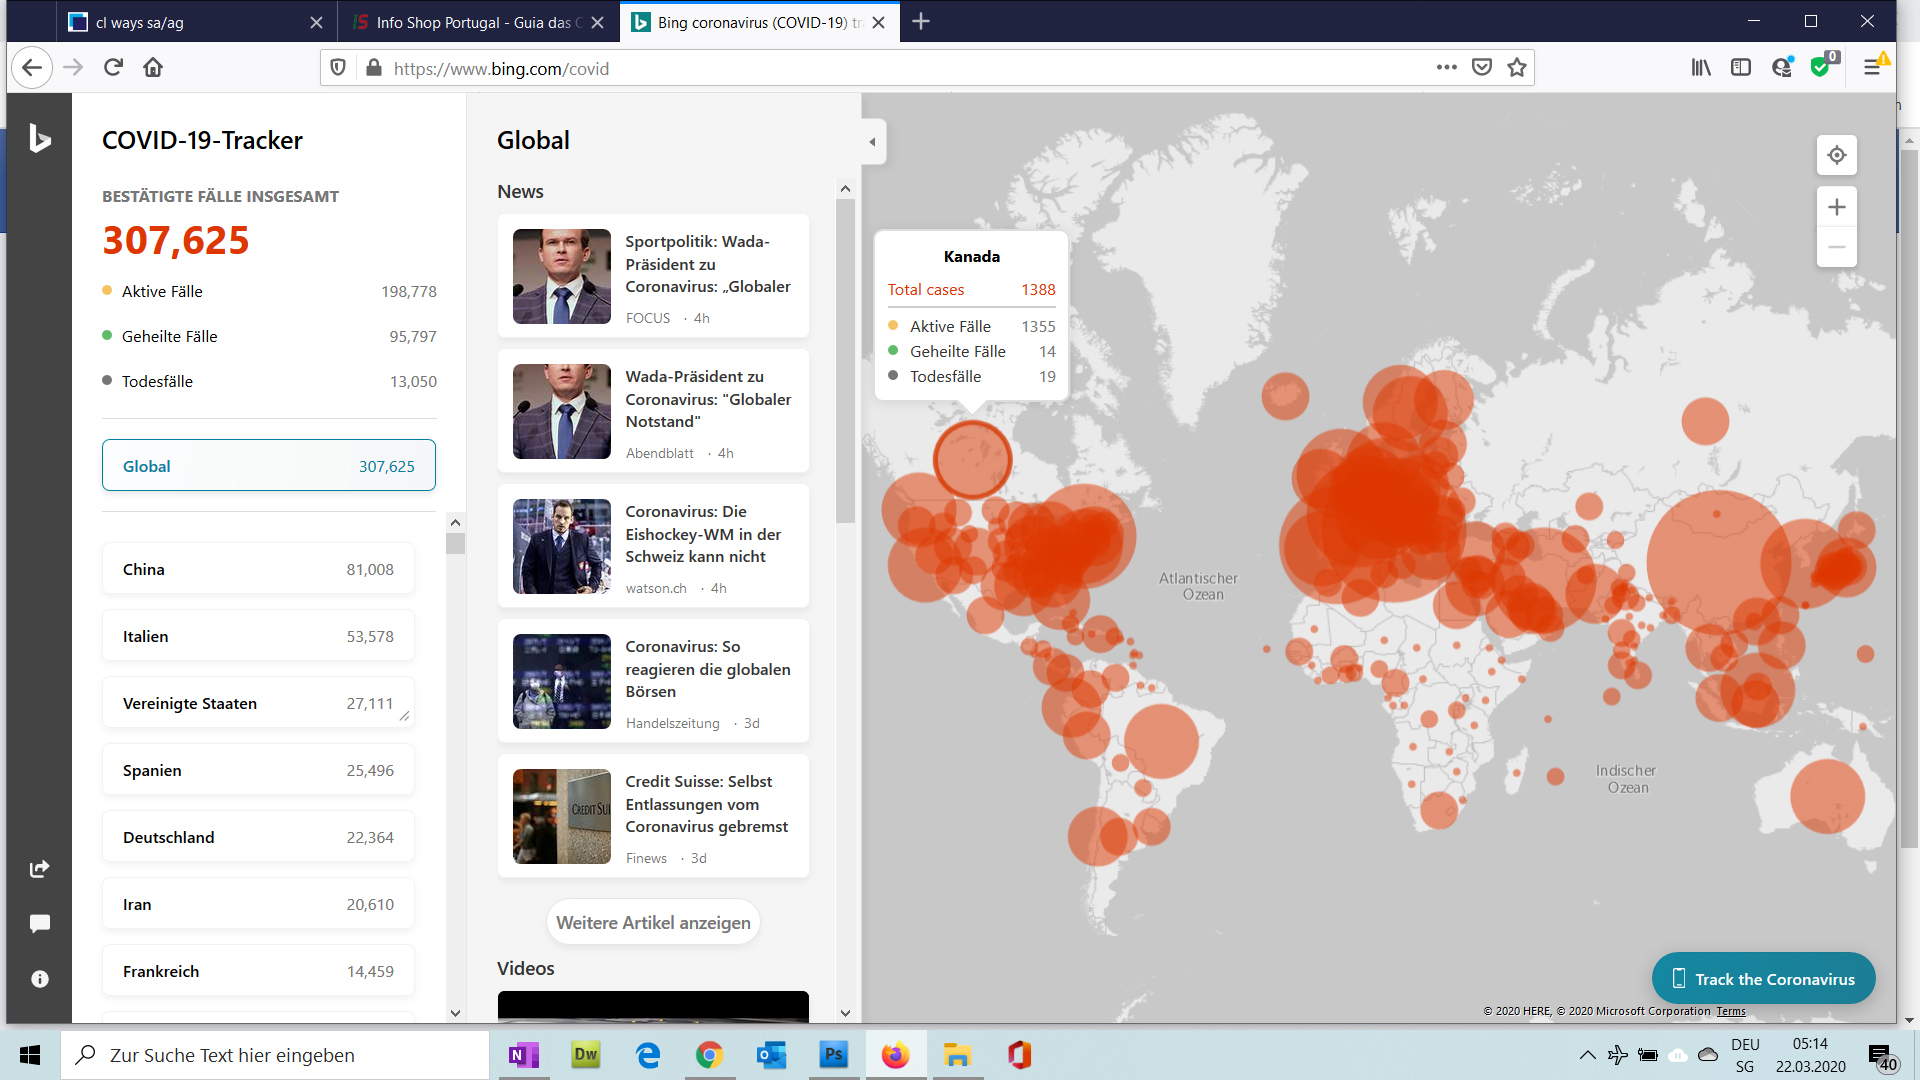Click news panel scroll-up arrow
This screenshot has width=1920, height=1080.
[x=845, y=188]
